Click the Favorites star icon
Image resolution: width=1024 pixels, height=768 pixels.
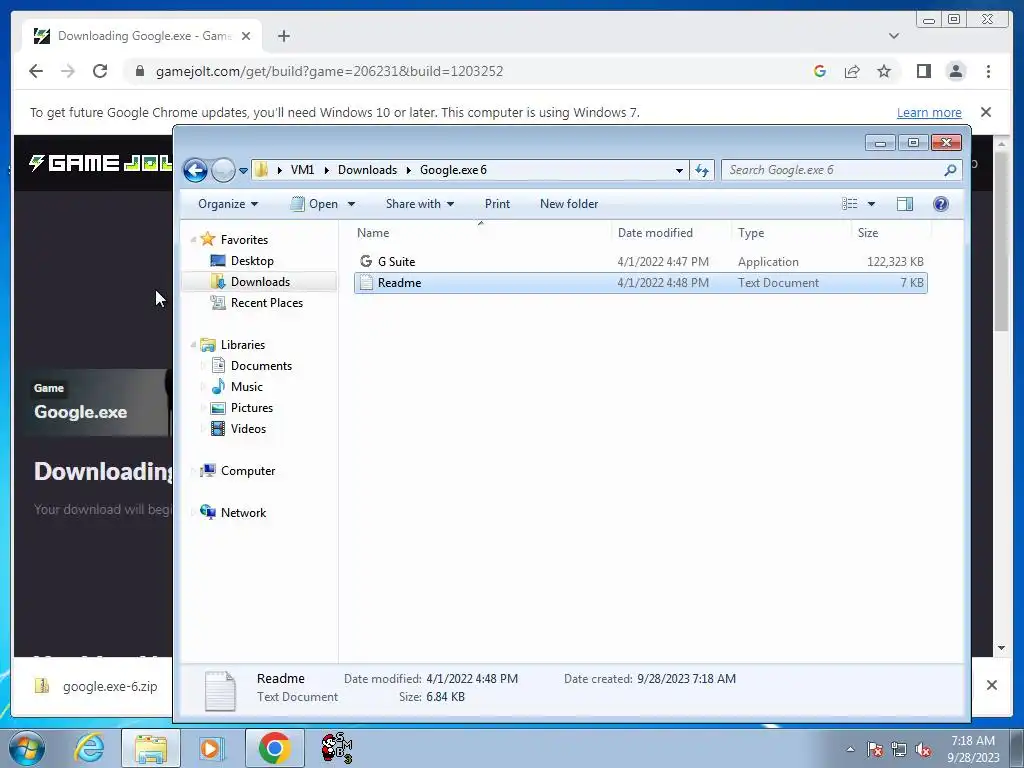pos(208,239)
